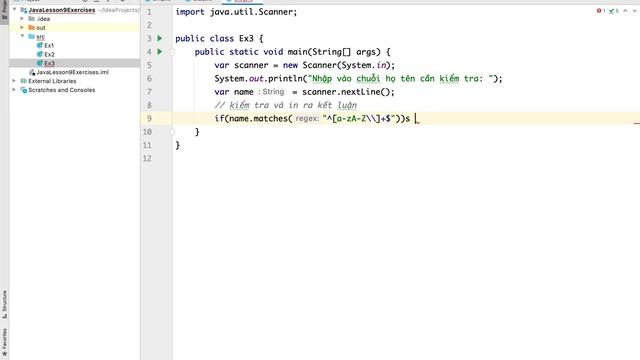Image resolution: width=640 pixels, height=360 pixels.
Task: Click the JavaLesson9Exercises module icon
Action: pyautogui.click(x=24, y=10)
